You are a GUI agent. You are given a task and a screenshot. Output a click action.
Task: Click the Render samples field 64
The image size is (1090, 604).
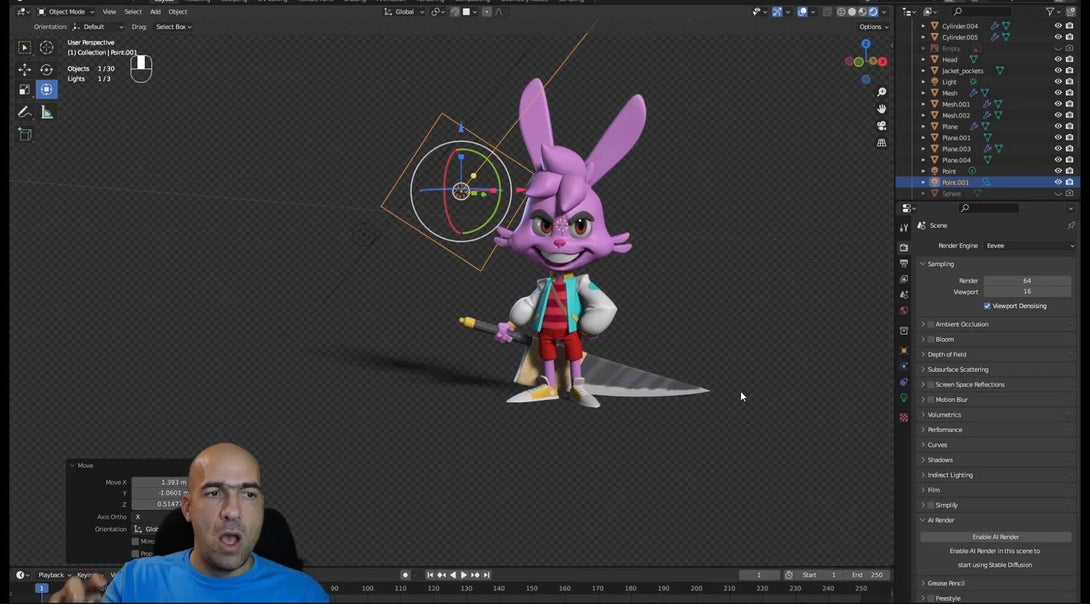point(1027,281)
